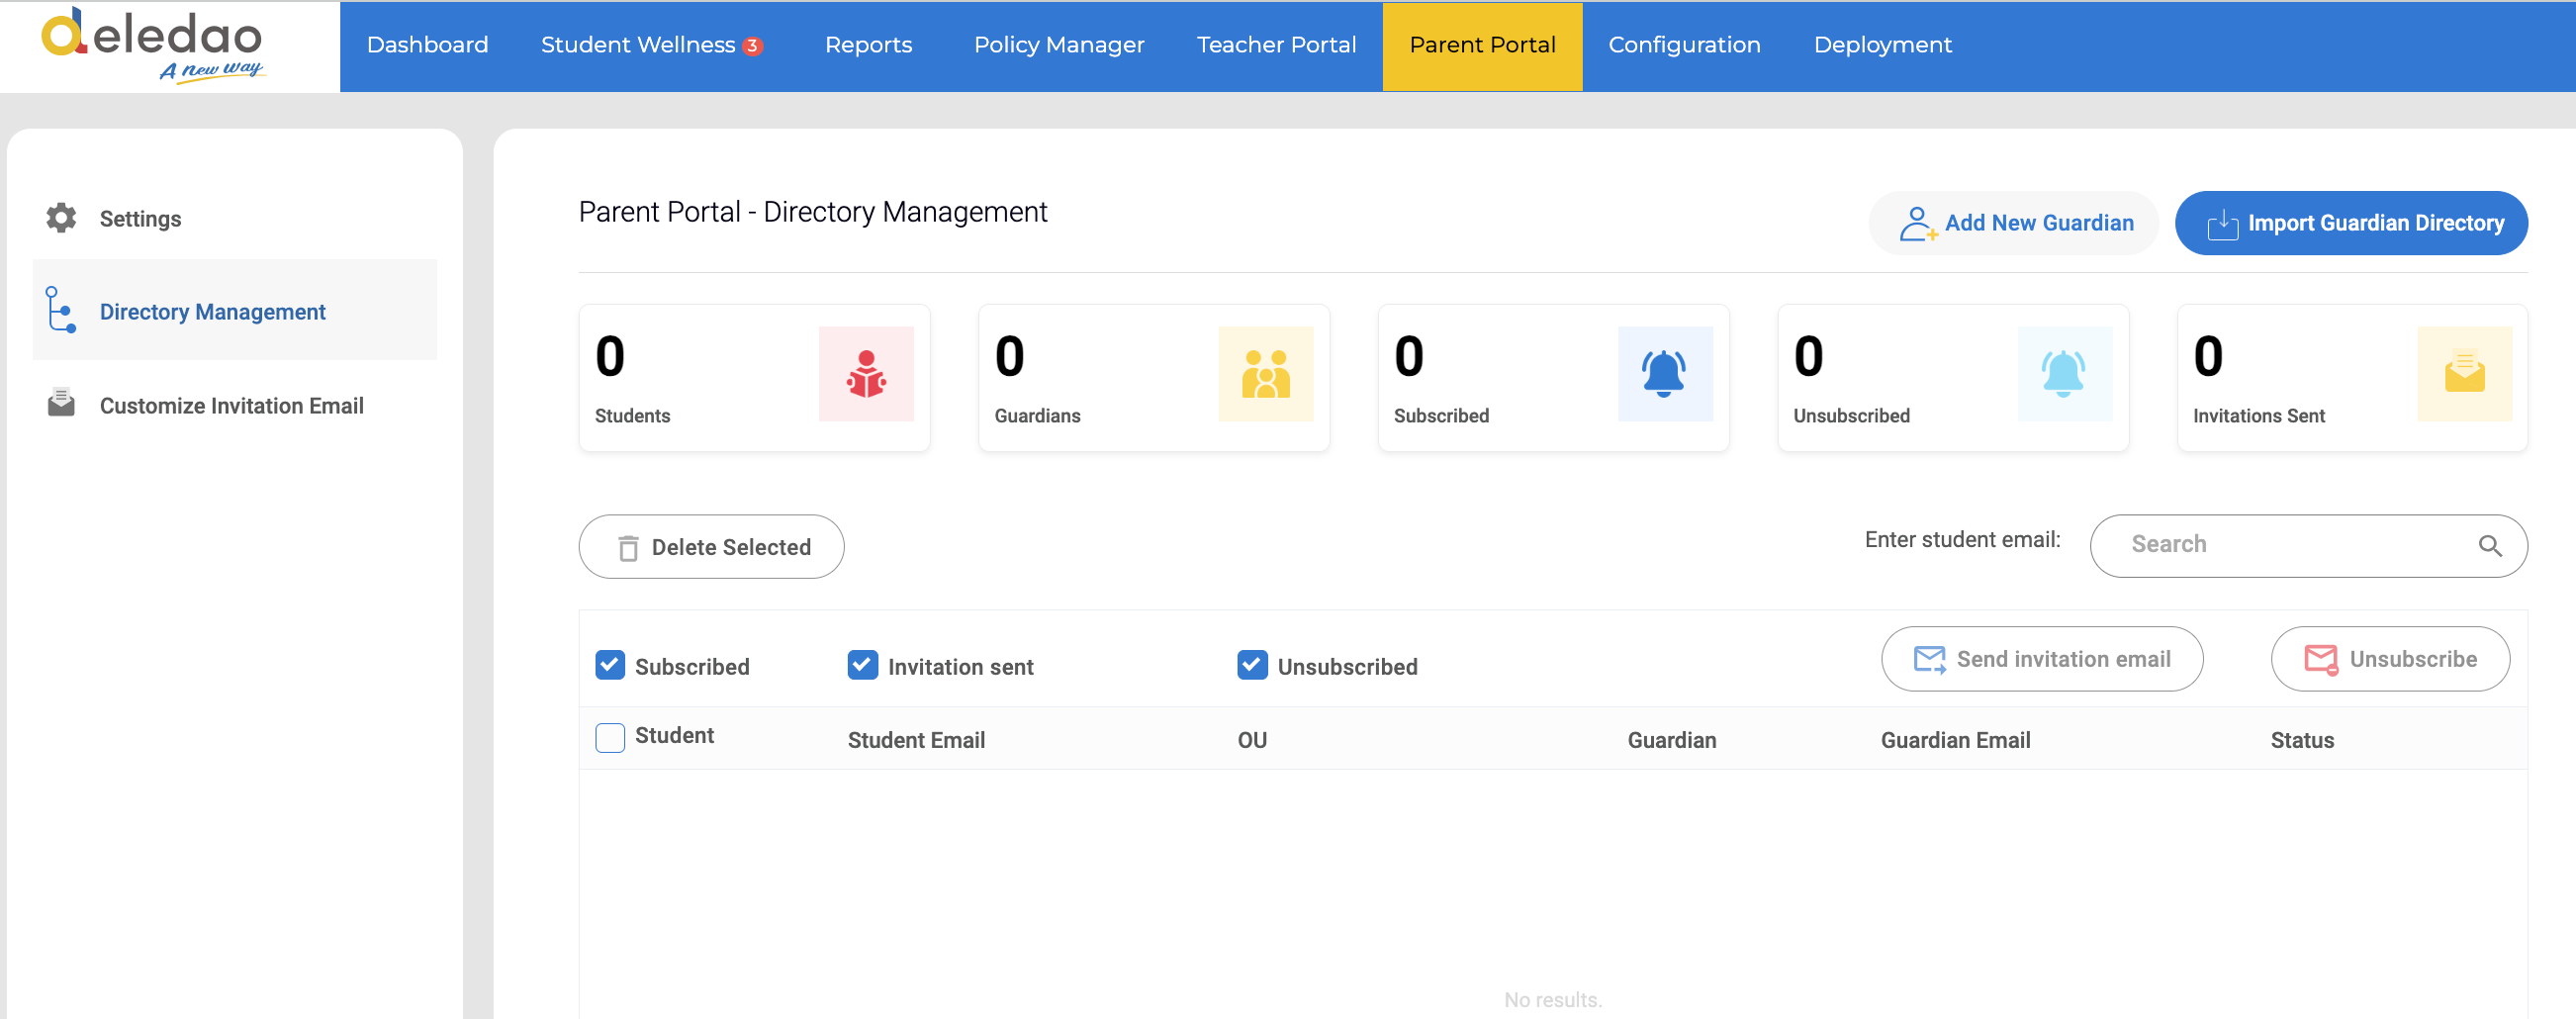The height and width of the screenshot is (1019, 2576).
Task: Click the Import Guardian Directory button
Action: click(2351, 223)
